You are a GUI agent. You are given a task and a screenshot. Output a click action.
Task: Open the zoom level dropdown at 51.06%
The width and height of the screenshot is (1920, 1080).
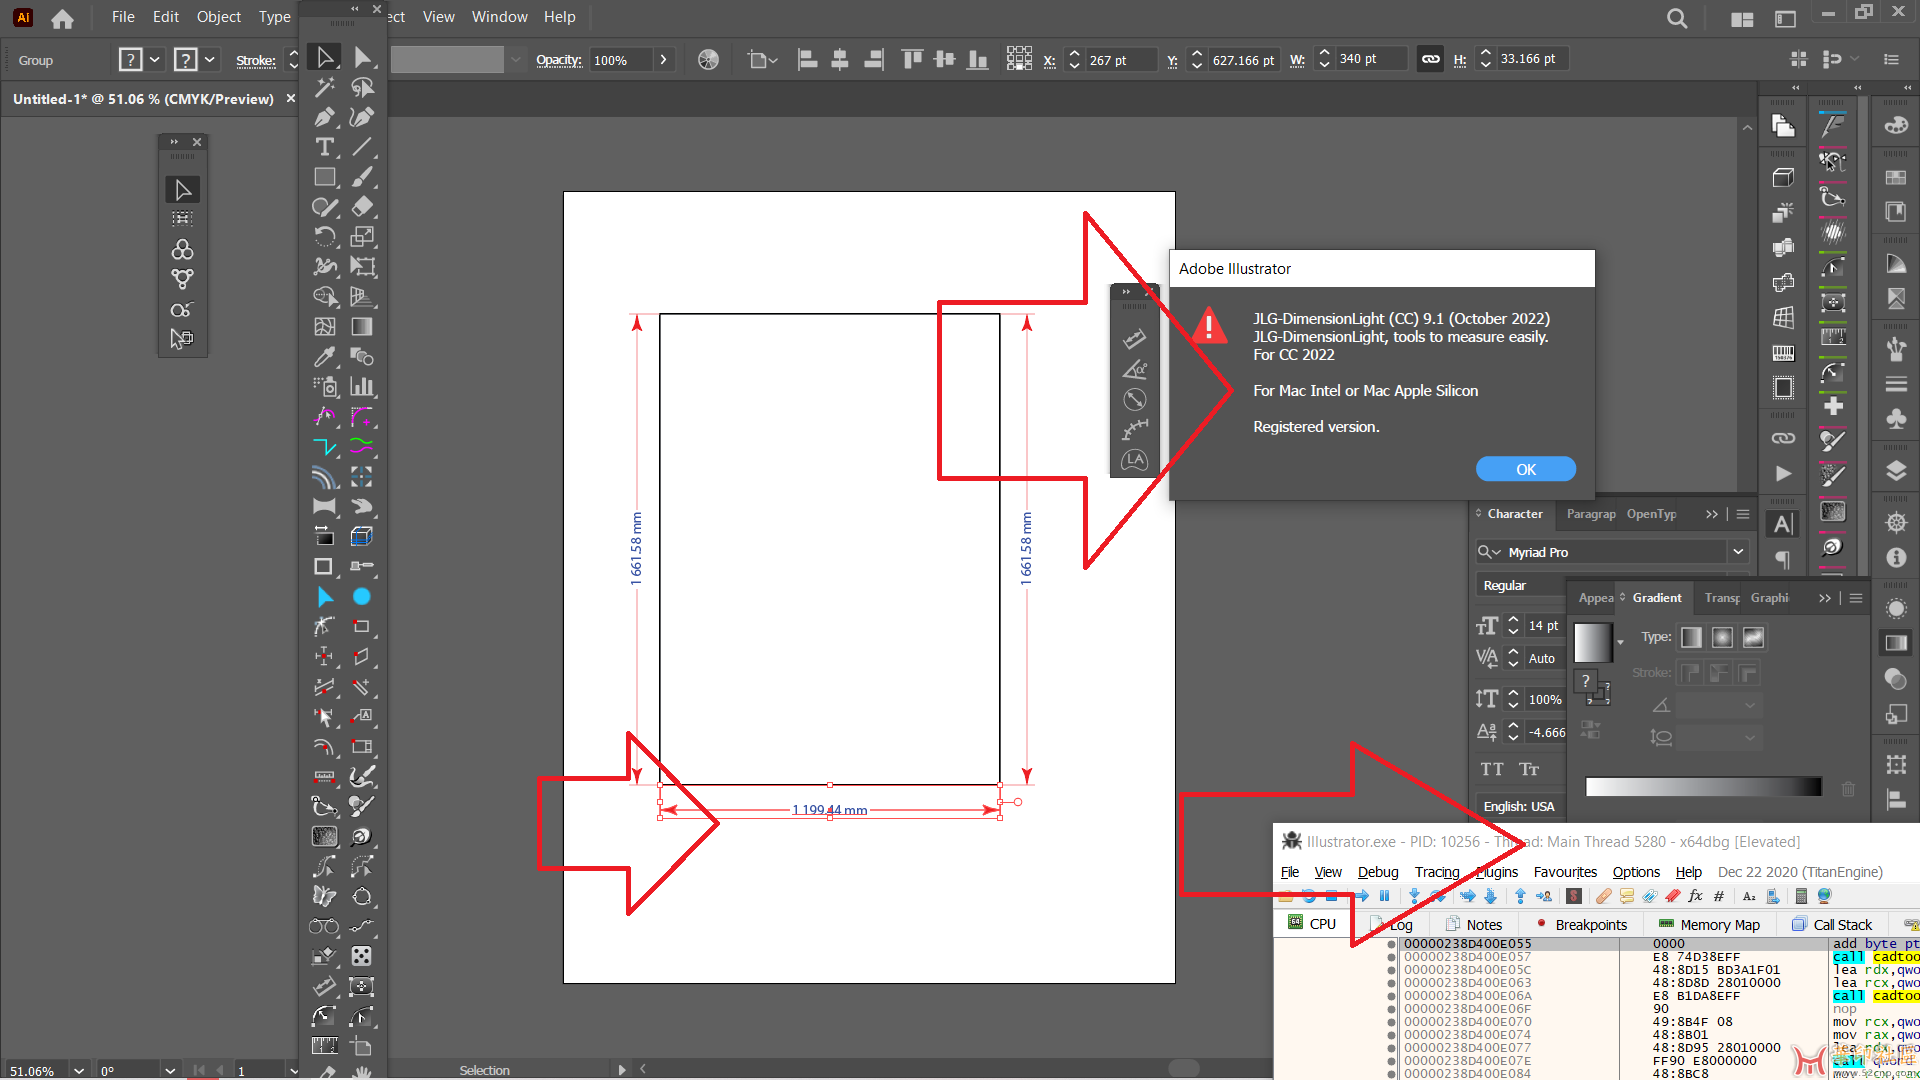point(78,1070)
